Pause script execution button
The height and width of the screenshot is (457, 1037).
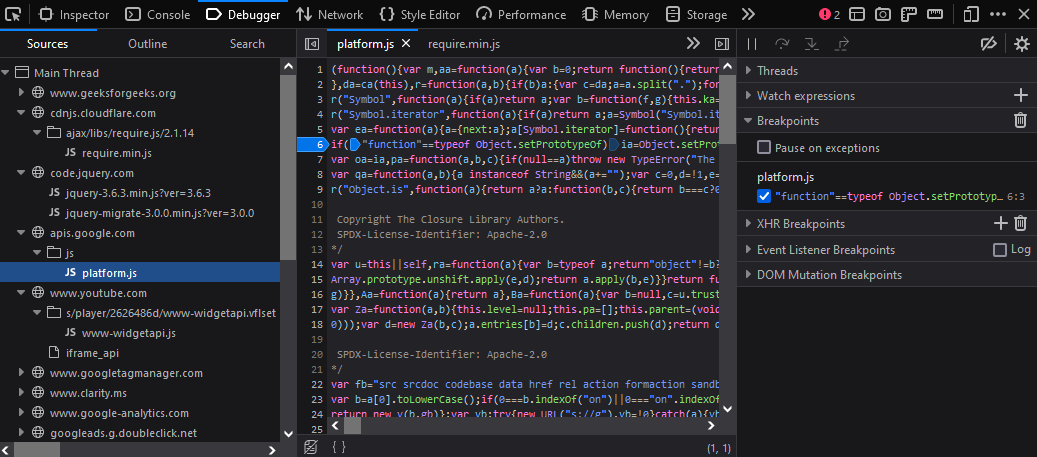point(752,44)
